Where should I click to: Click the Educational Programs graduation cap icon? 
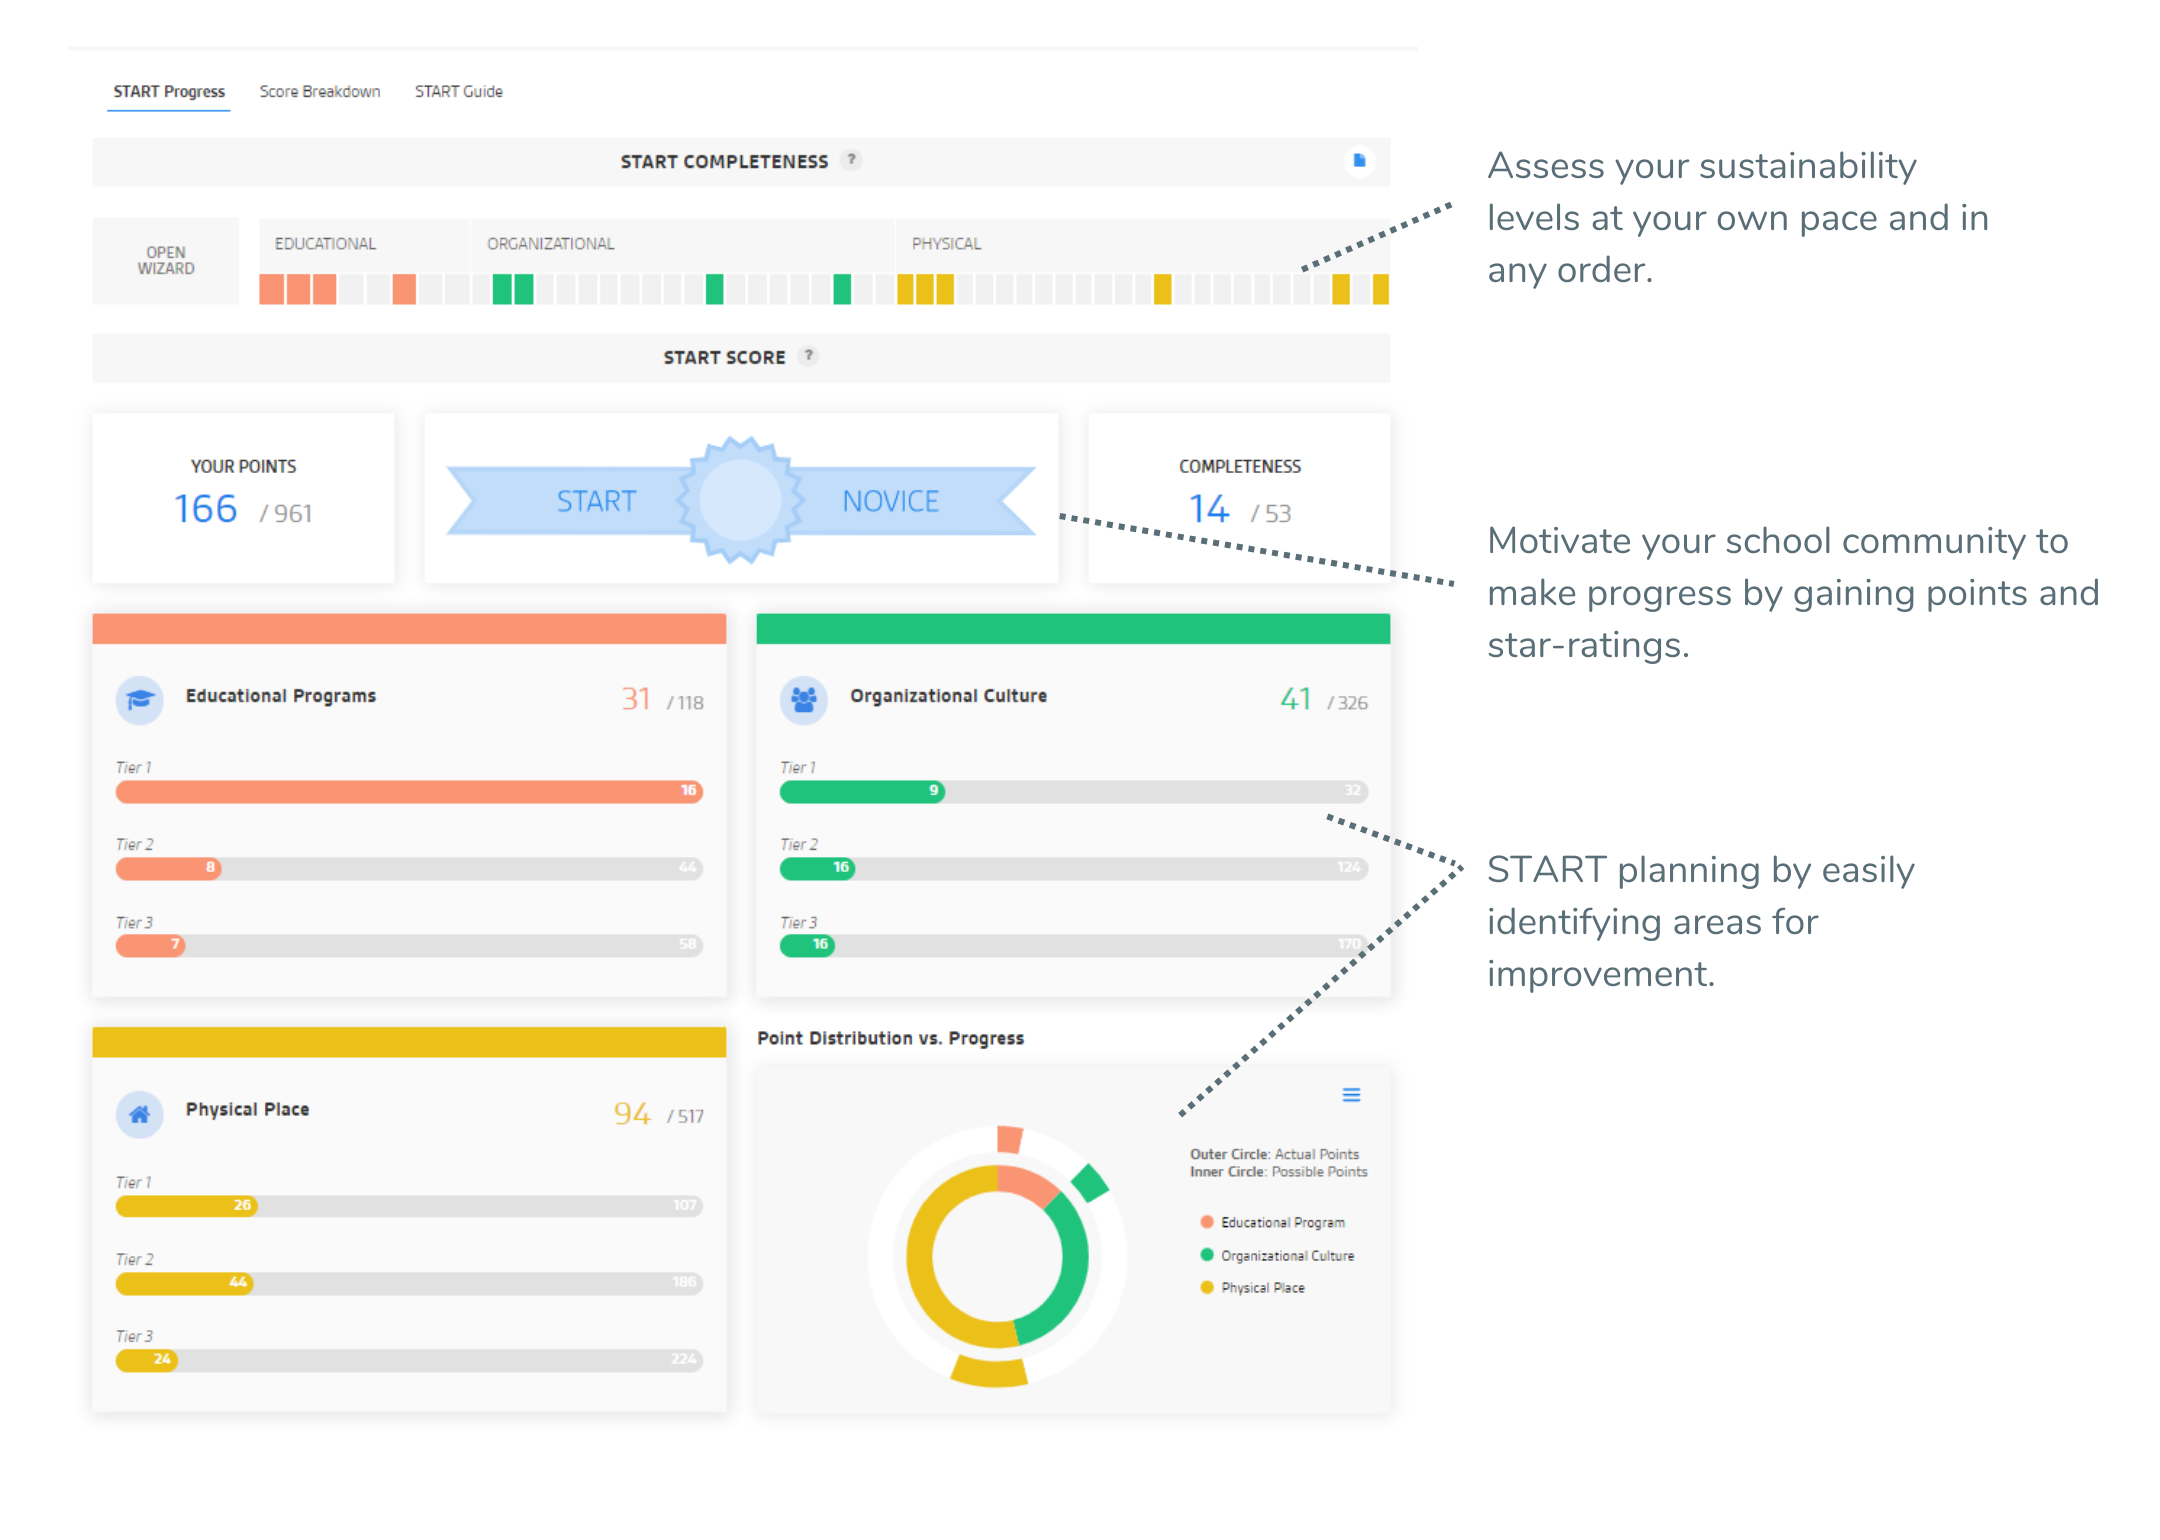pos(140,699)
